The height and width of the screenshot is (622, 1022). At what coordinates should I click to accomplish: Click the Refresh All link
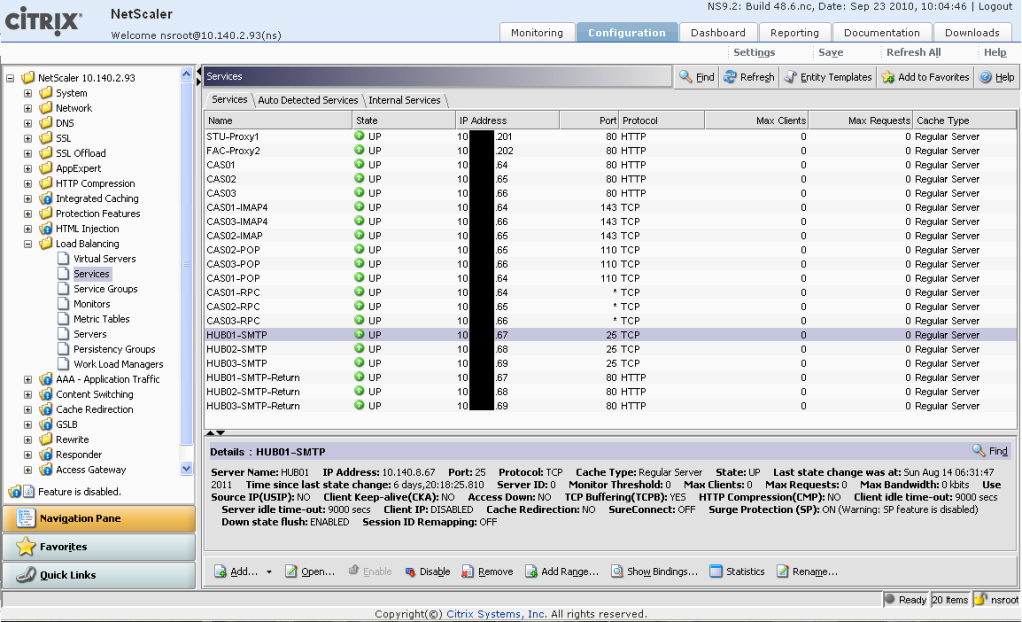coord(913,52)
